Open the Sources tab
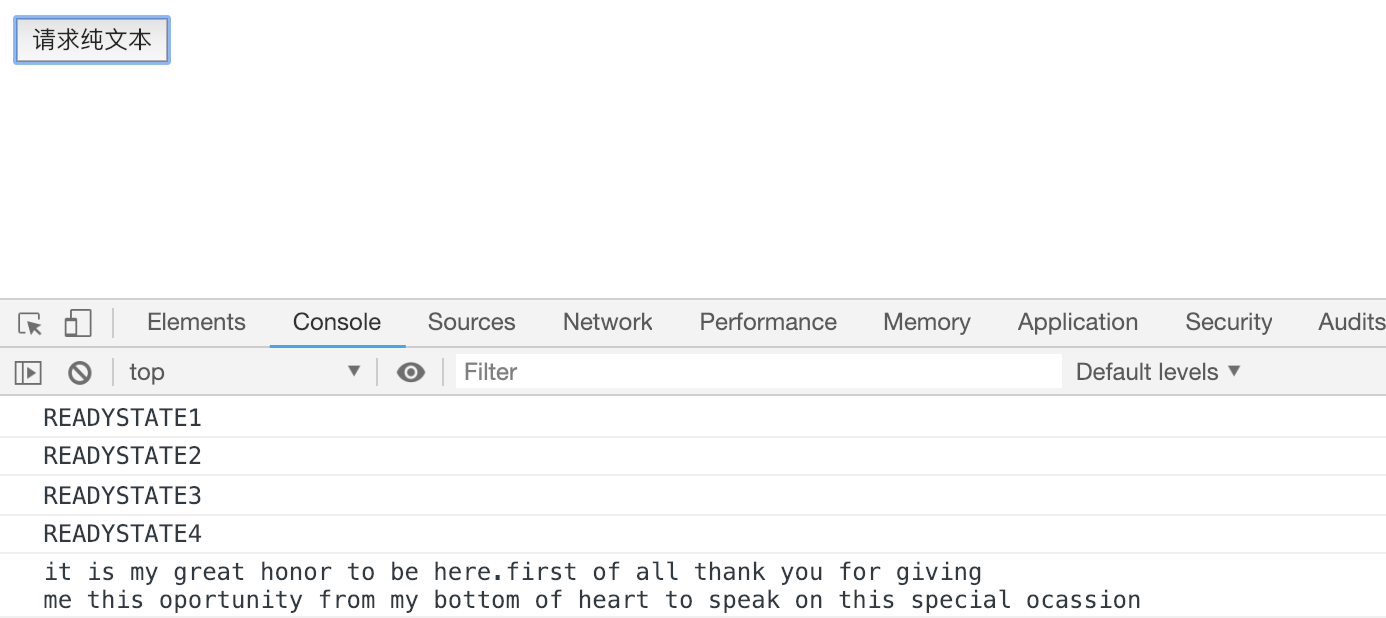The height and width of the screenshot is (618, 1386). coord(471,322)
